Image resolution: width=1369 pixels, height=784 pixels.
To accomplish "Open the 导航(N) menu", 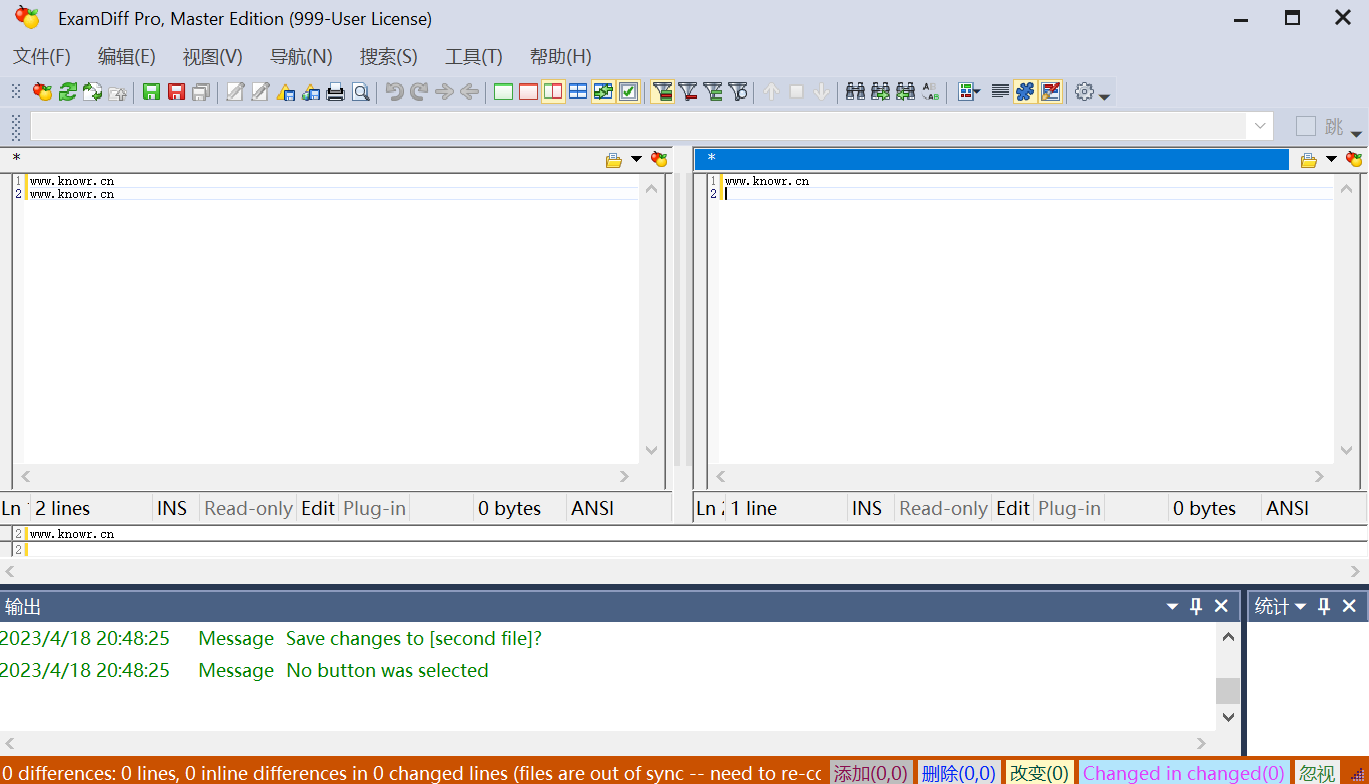I will tap(301, 57).
